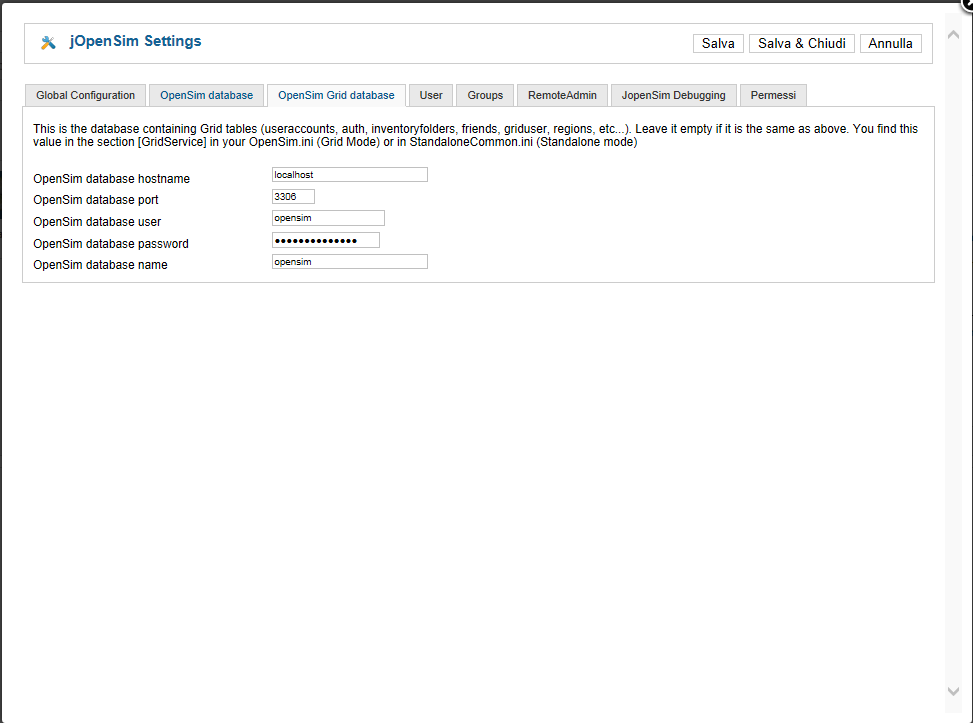This screenshot has width=973, height=723.
Task: Focus the database name field
Action: point(350,262)
